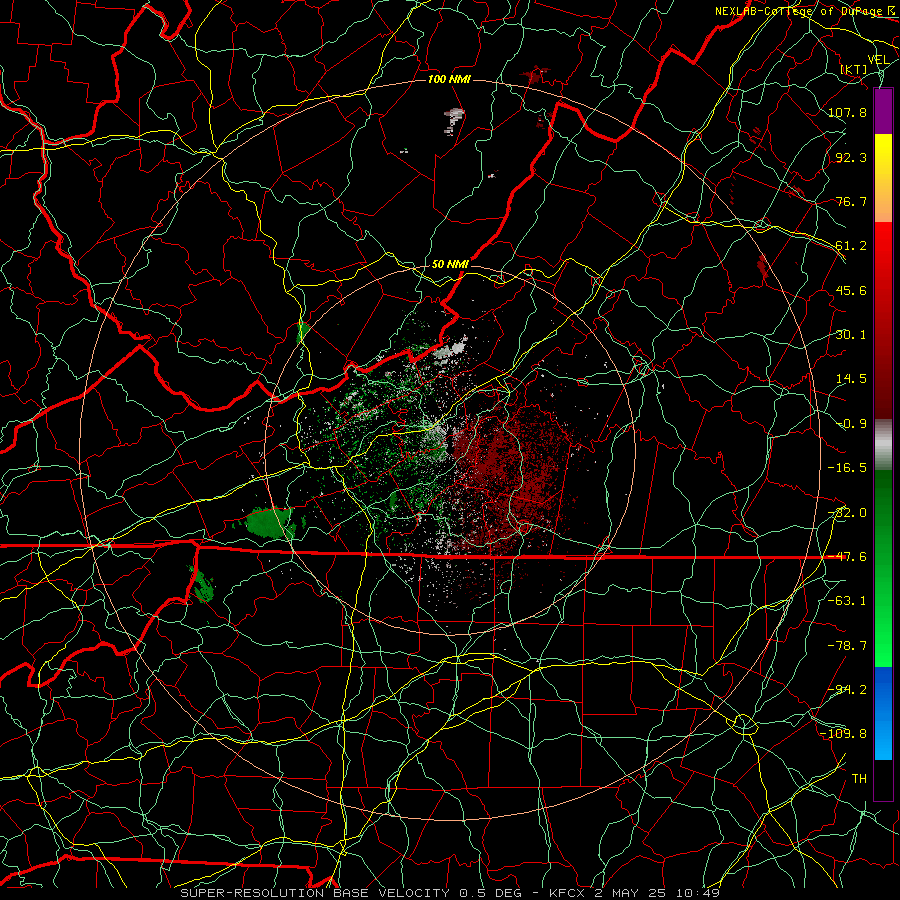Viewport: 900px width, 900px height.
Task: Click the VEL legend title
Action: click(878, 60)
